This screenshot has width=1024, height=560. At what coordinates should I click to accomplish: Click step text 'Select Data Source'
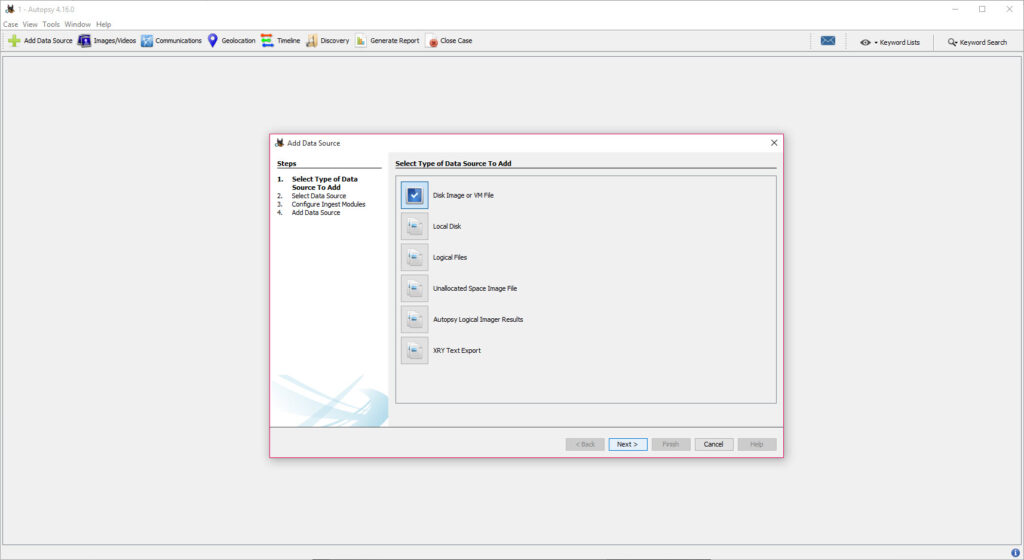pos(319,196)
